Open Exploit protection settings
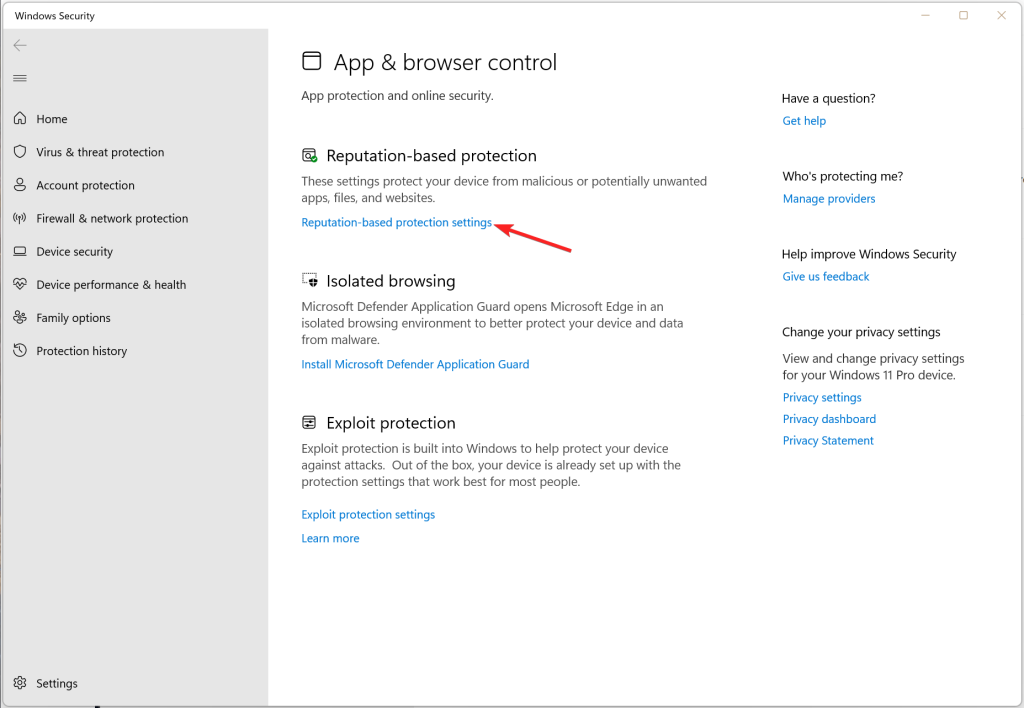This screenshot has width=1024, height=708. pos(368,514)
